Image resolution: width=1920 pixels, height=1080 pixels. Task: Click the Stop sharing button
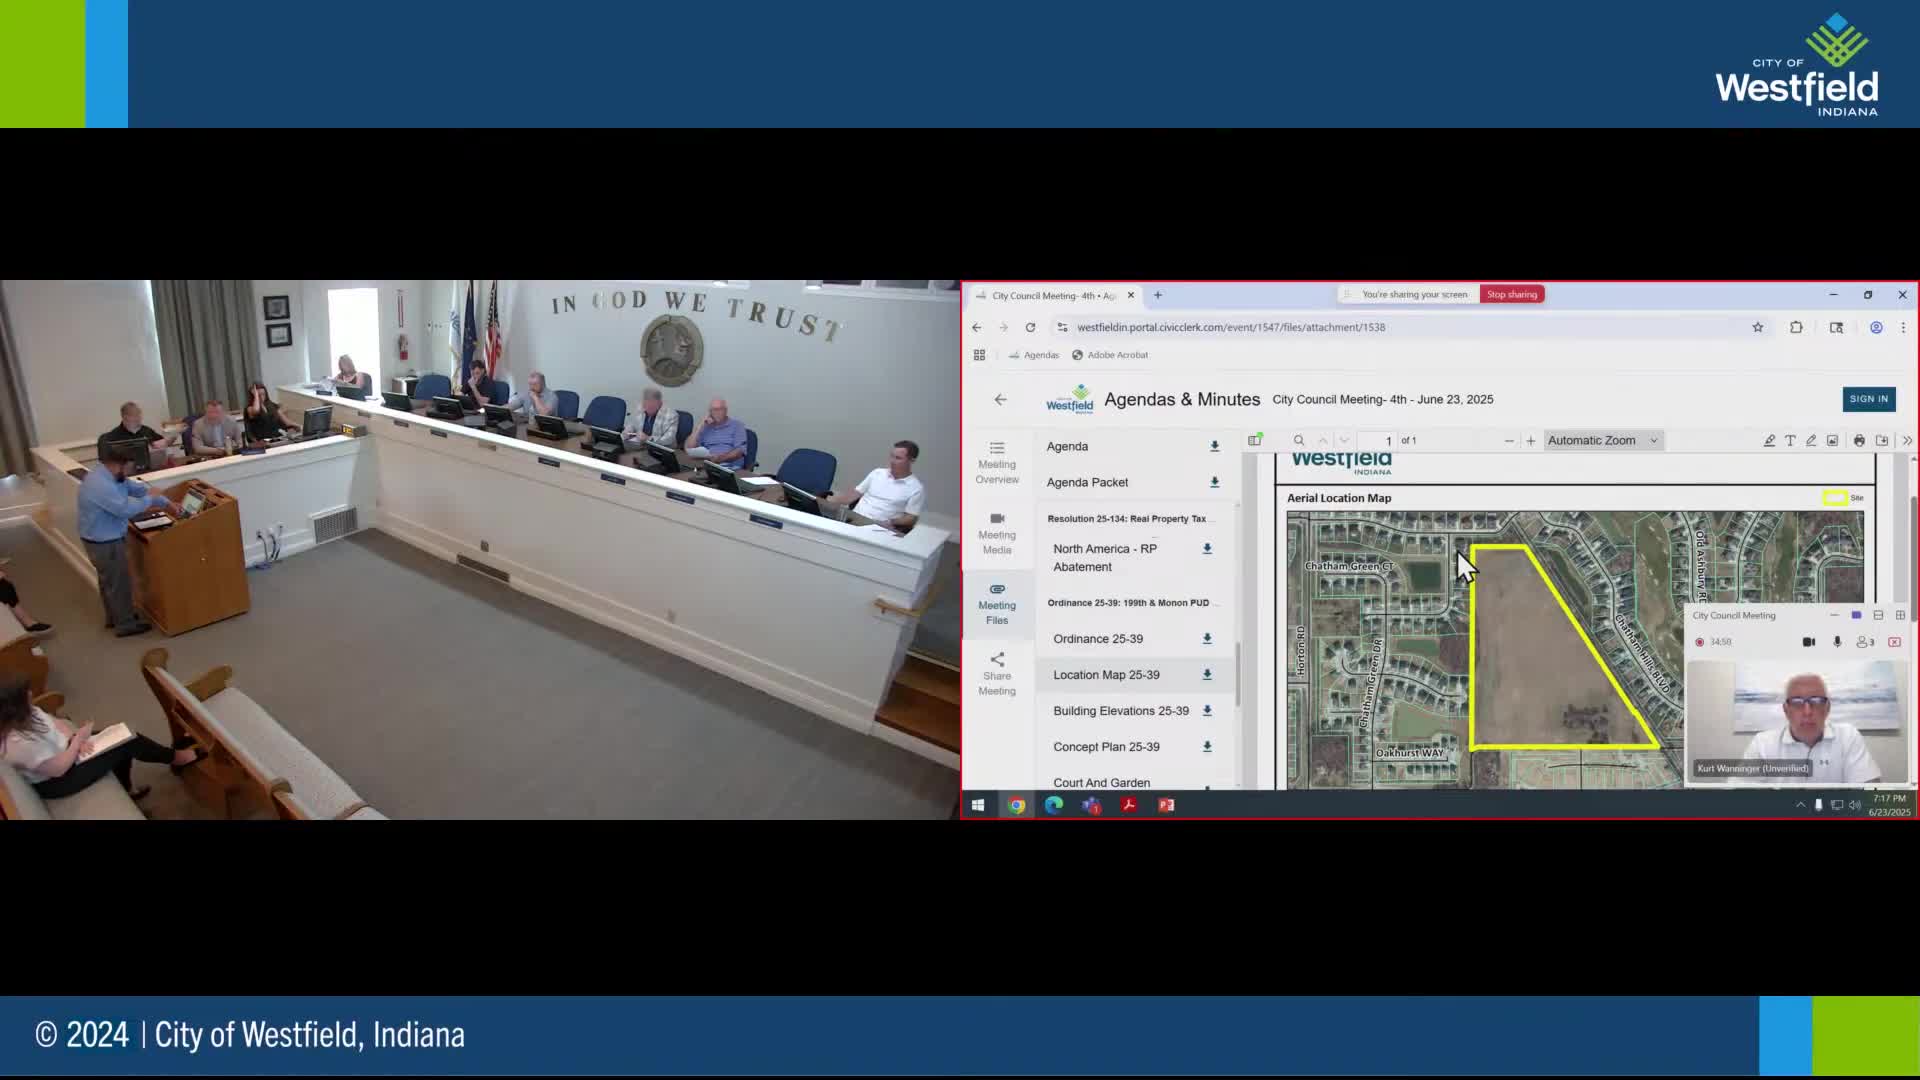[1511, 295]
